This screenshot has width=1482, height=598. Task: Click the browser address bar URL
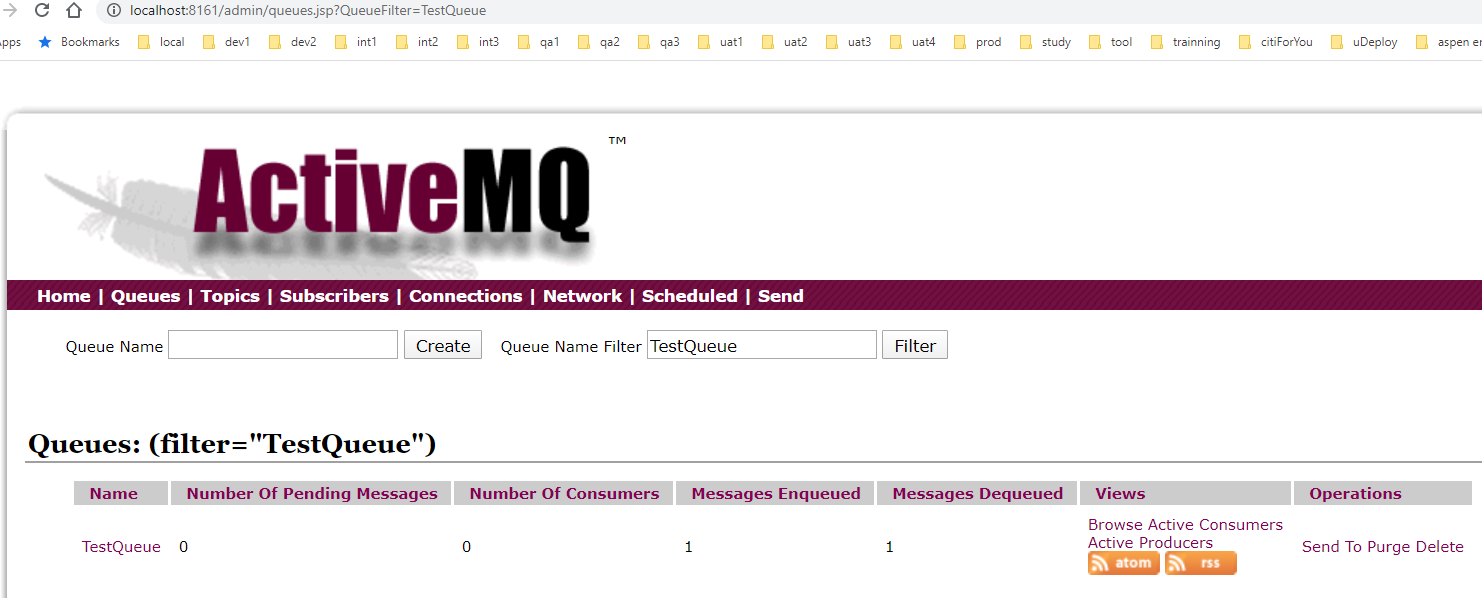tap(308, 11)
